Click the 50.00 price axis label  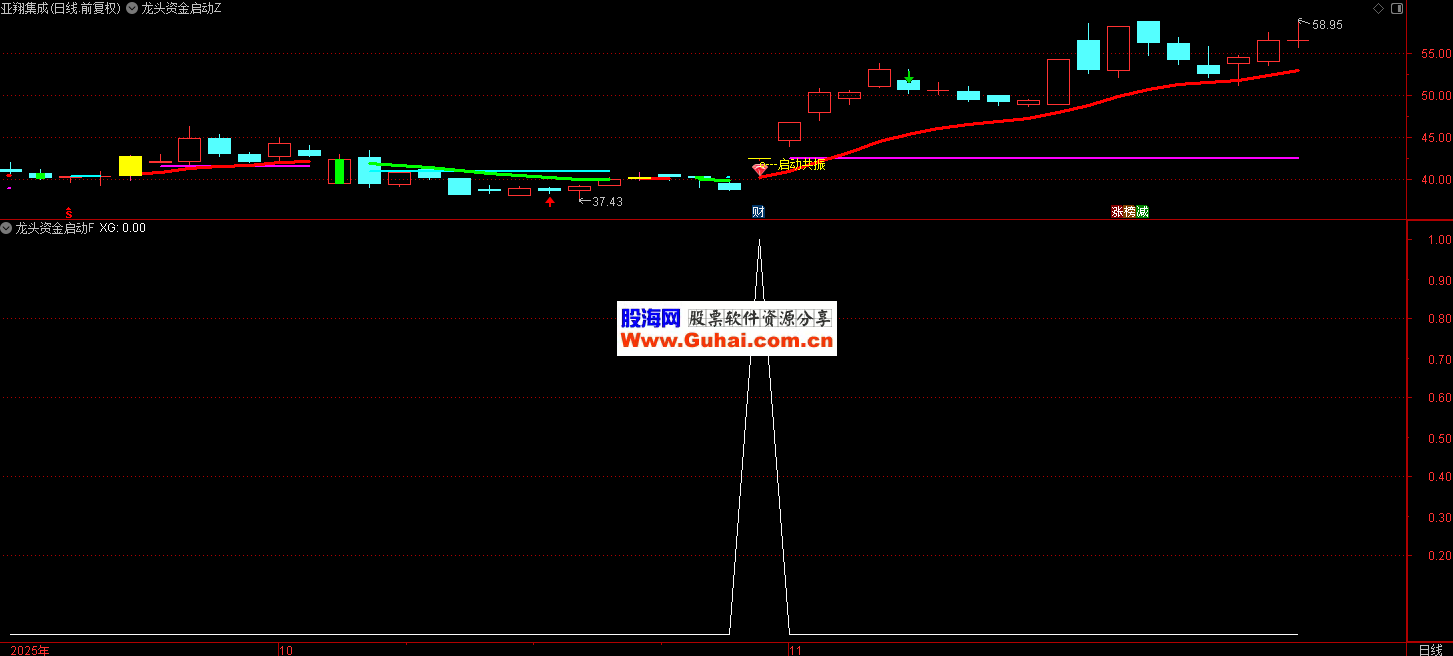point(1435,96)
